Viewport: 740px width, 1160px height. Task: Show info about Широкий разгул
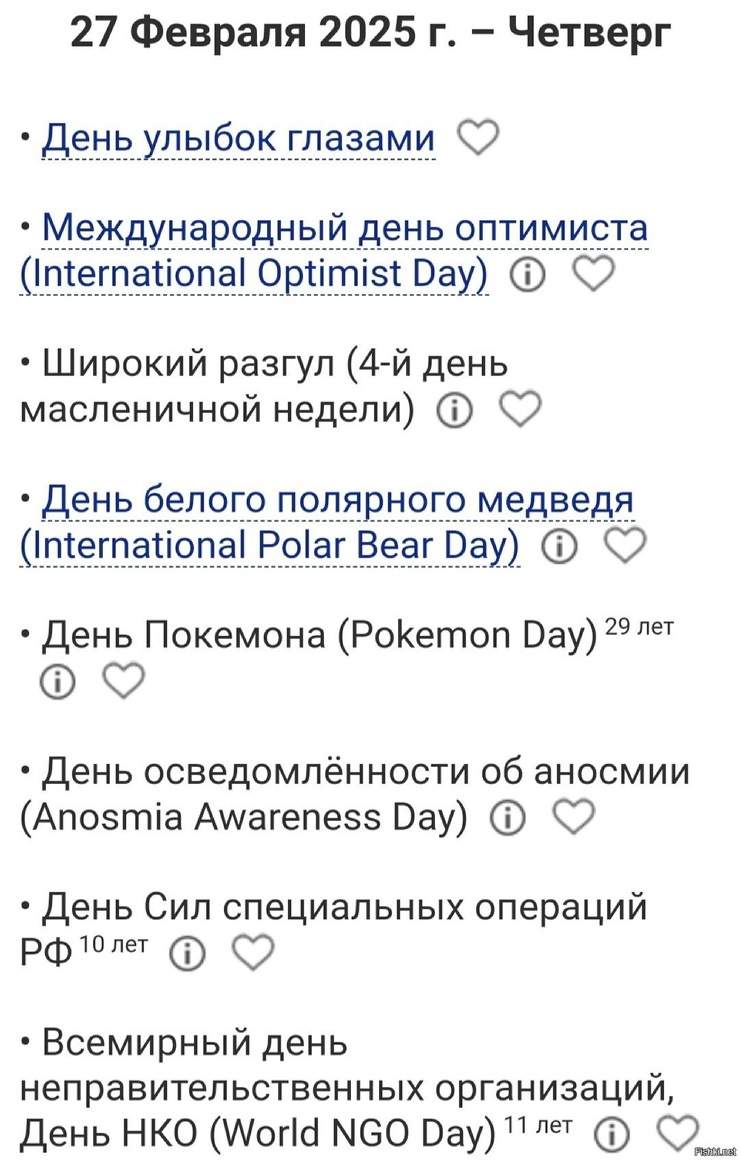pos(454,411)
